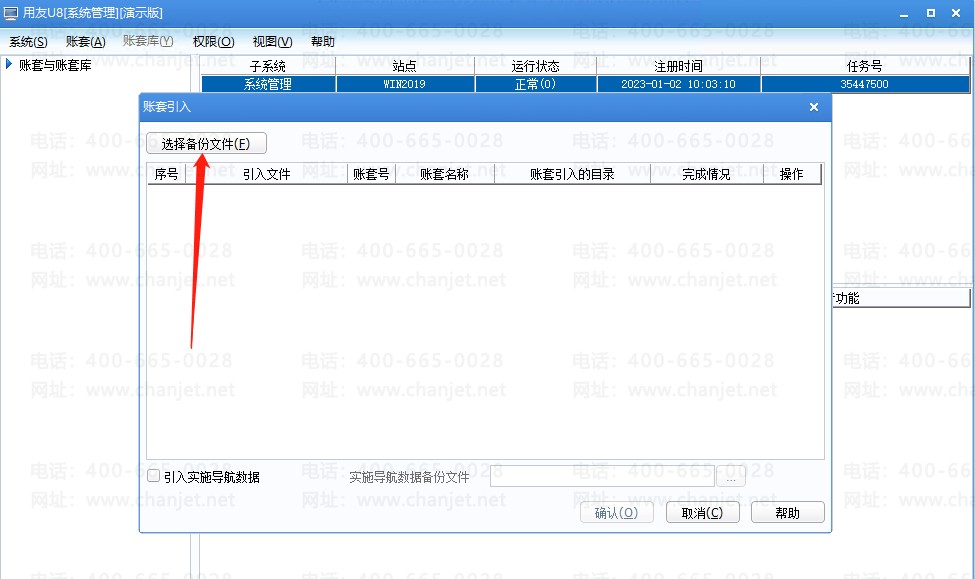Image resolution: width=975 pixels, height=579 pixels.
Task: Enable the 引入实施导航数据 checkbox
Action: (x=154, y=476)
